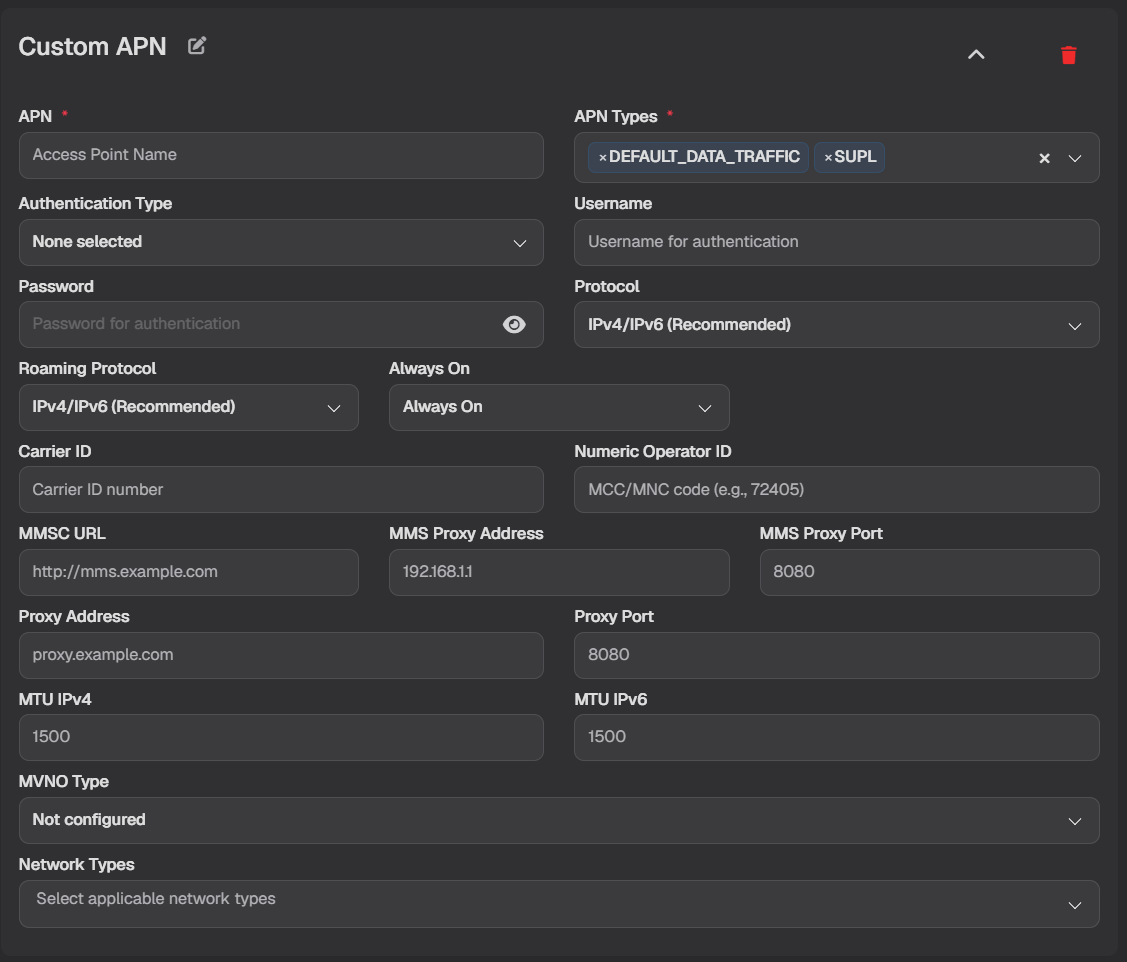Click the Username for authentication field
The image size is (1127, 962).
(x=837, y=242)
